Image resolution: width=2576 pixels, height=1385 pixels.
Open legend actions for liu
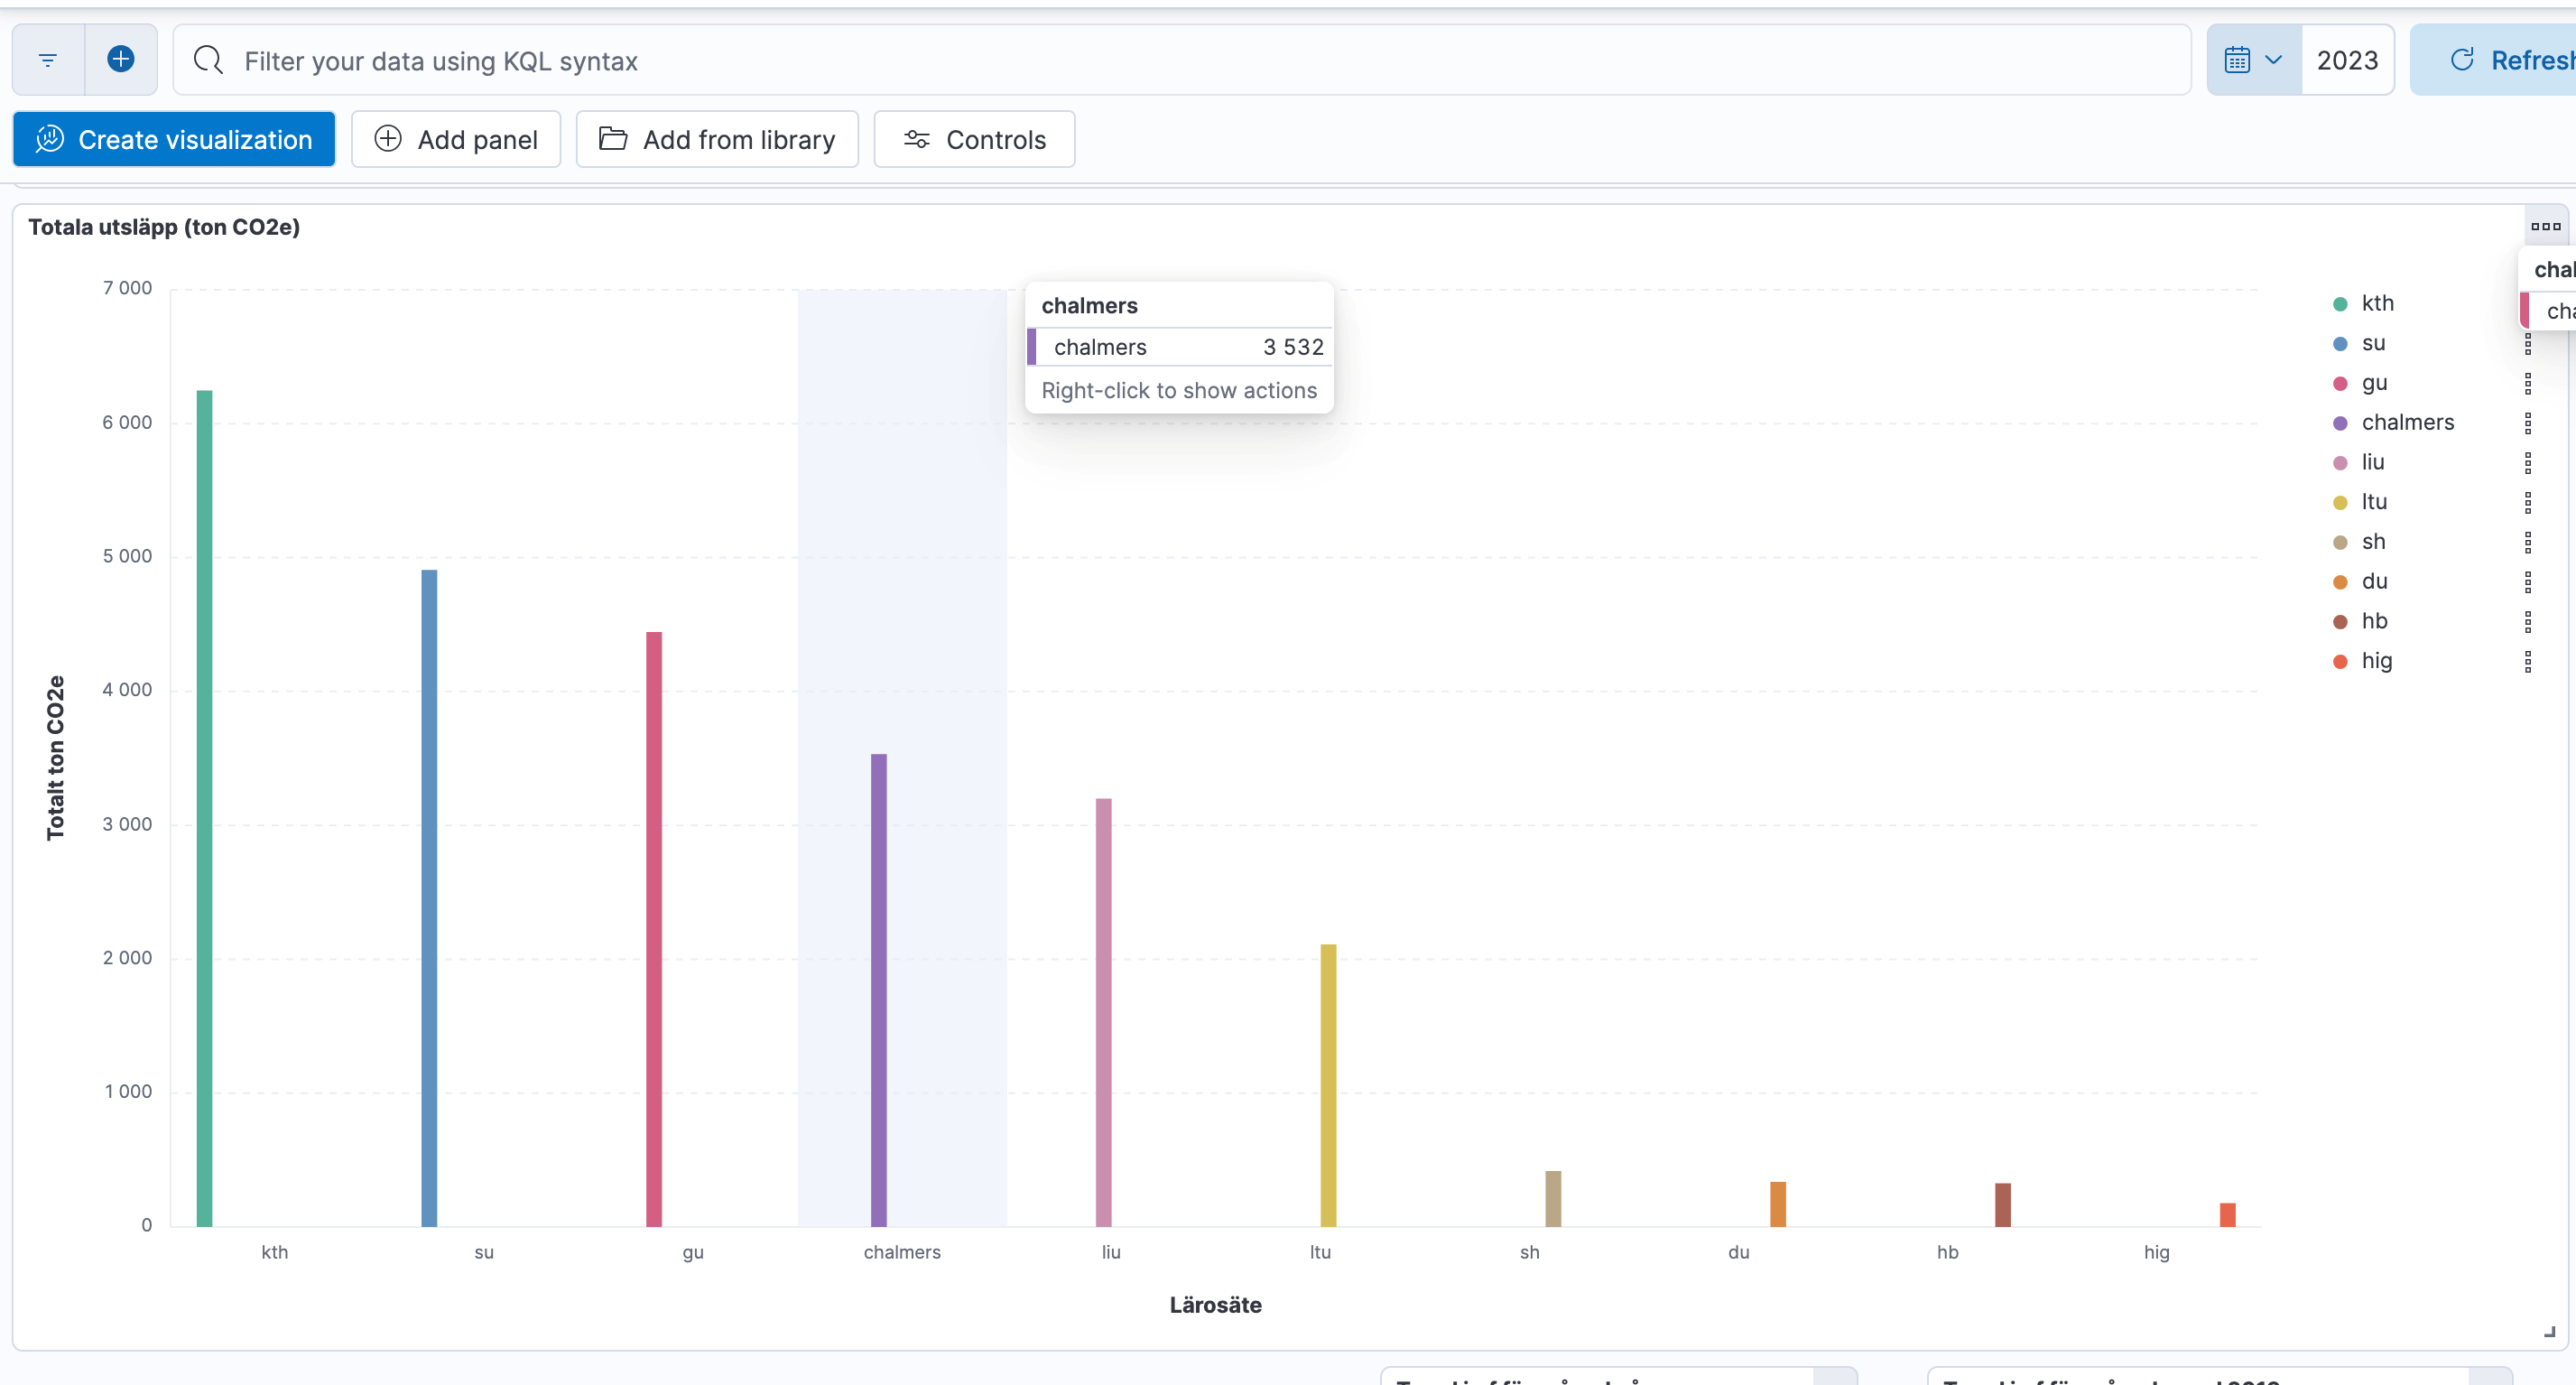click(2527, 463)
